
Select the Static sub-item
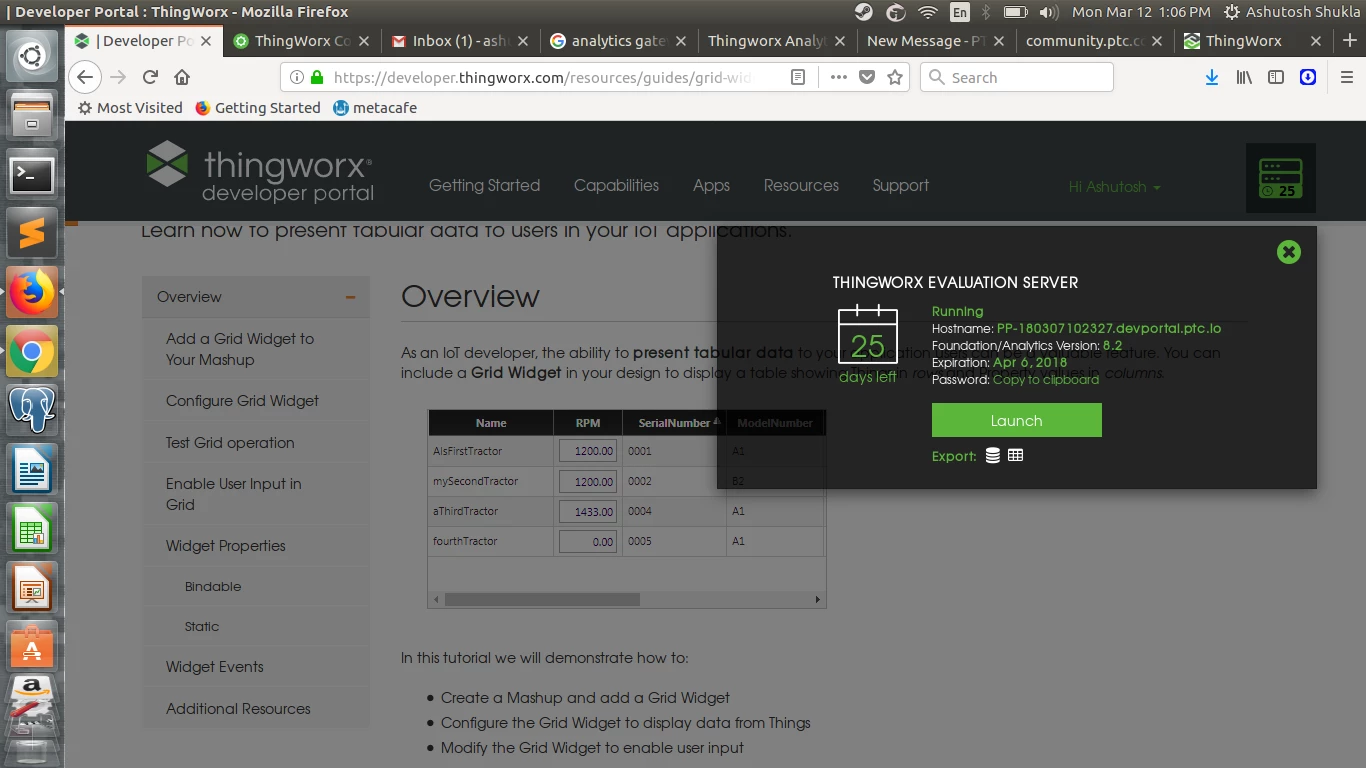202,627
